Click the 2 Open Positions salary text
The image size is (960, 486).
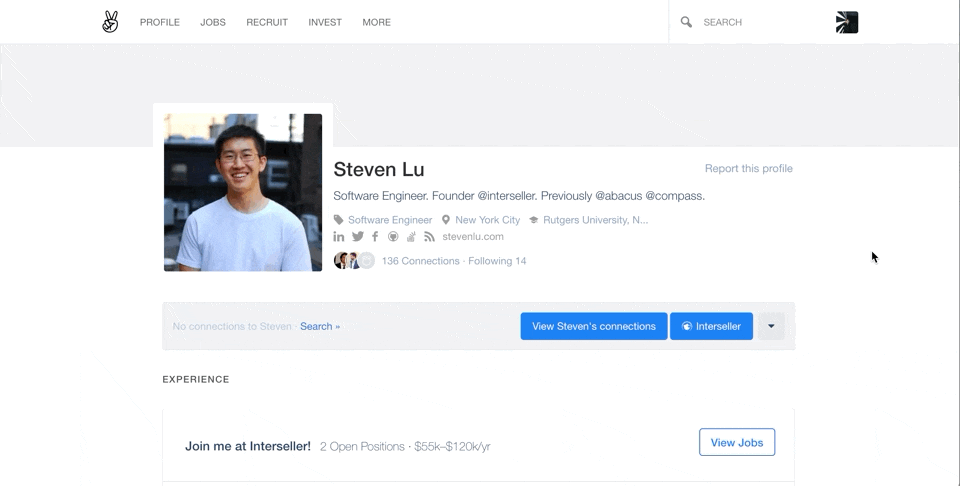[405, 447]
